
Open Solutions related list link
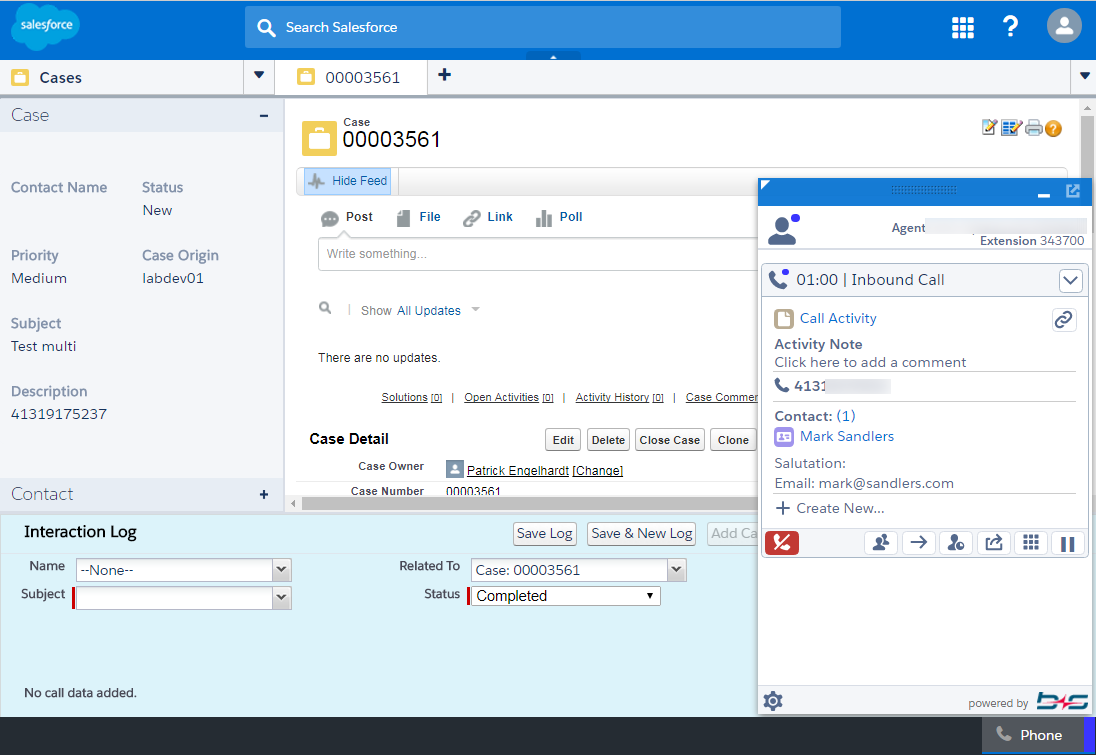point(412,397)
